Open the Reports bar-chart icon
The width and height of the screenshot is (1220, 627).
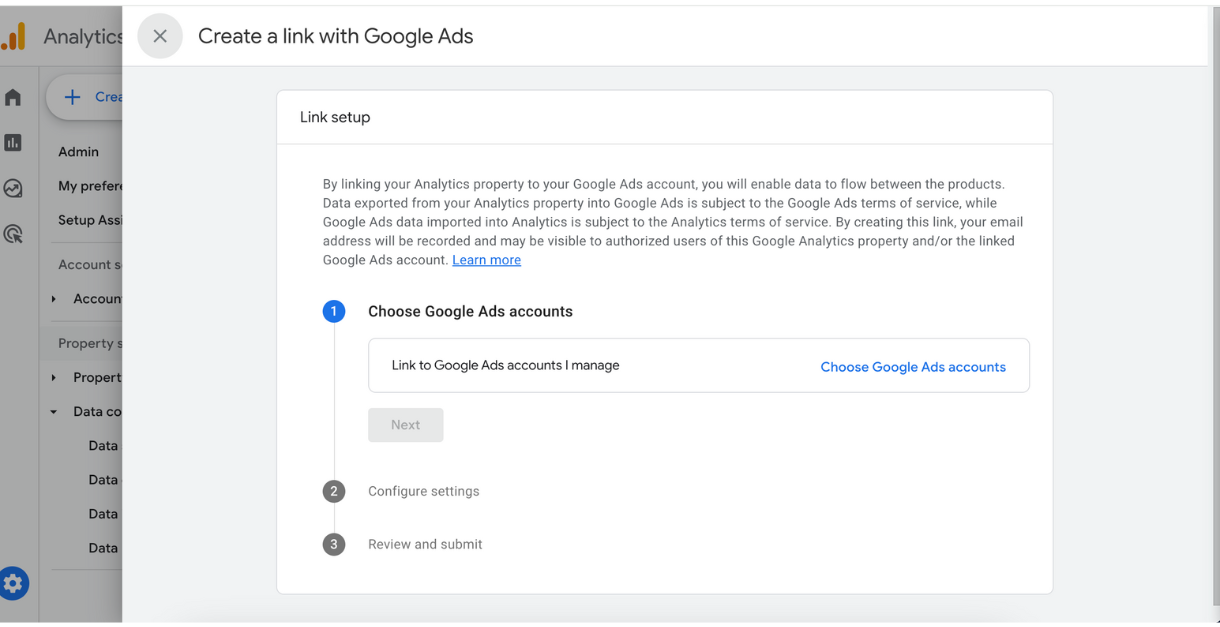pos(13,143)
